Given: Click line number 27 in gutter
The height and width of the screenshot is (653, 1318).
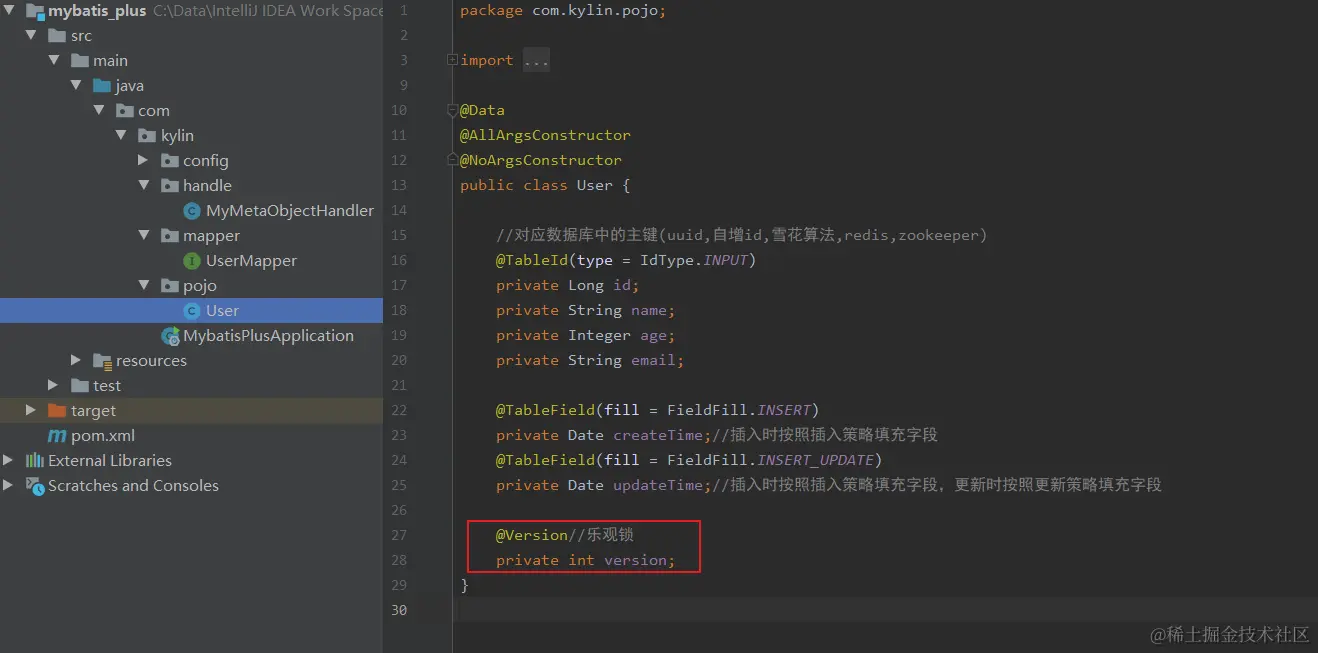Looking at the screenshot, I should (x=399, y=535).
